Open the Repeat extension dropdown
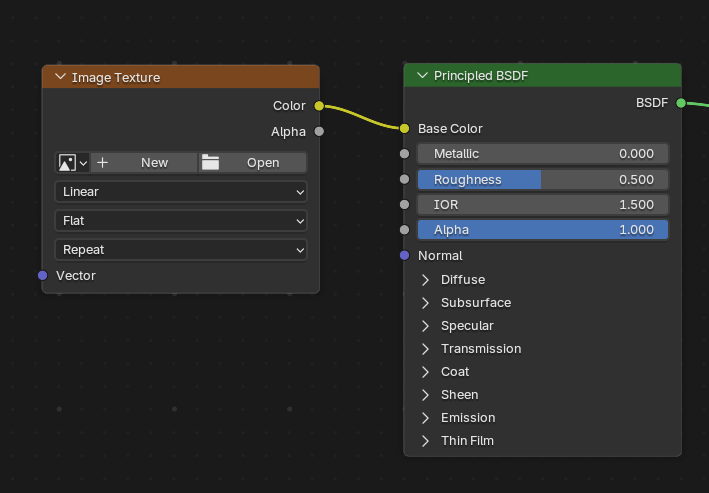This screenshot has width=709, height=493. coord(181,250)
